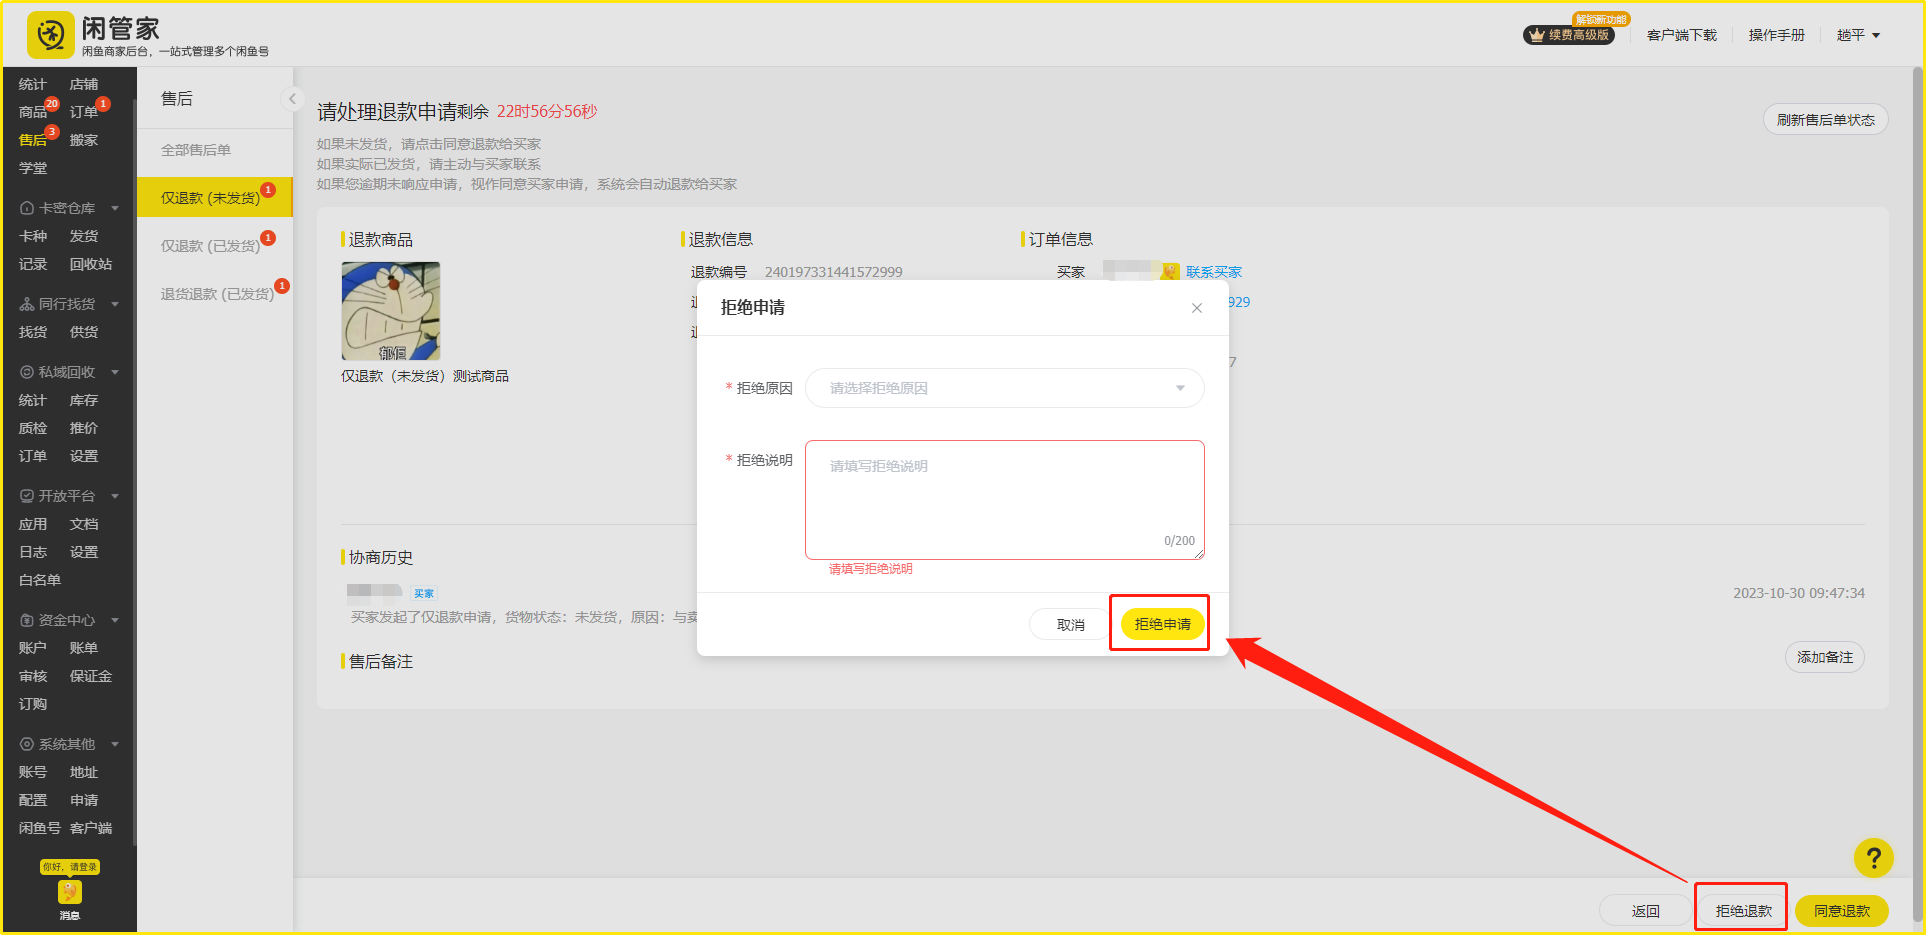1927x937 pixels.
Task: Click 联系买家 link
Action: pyautogui.click(x=1213, y=272)
